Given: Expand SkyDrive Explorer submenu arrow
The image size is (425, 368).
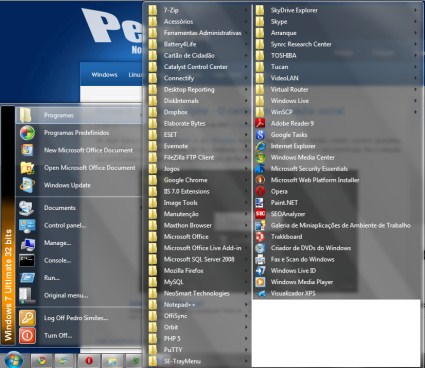Looking at the screenshot, I should coord(415,10).
